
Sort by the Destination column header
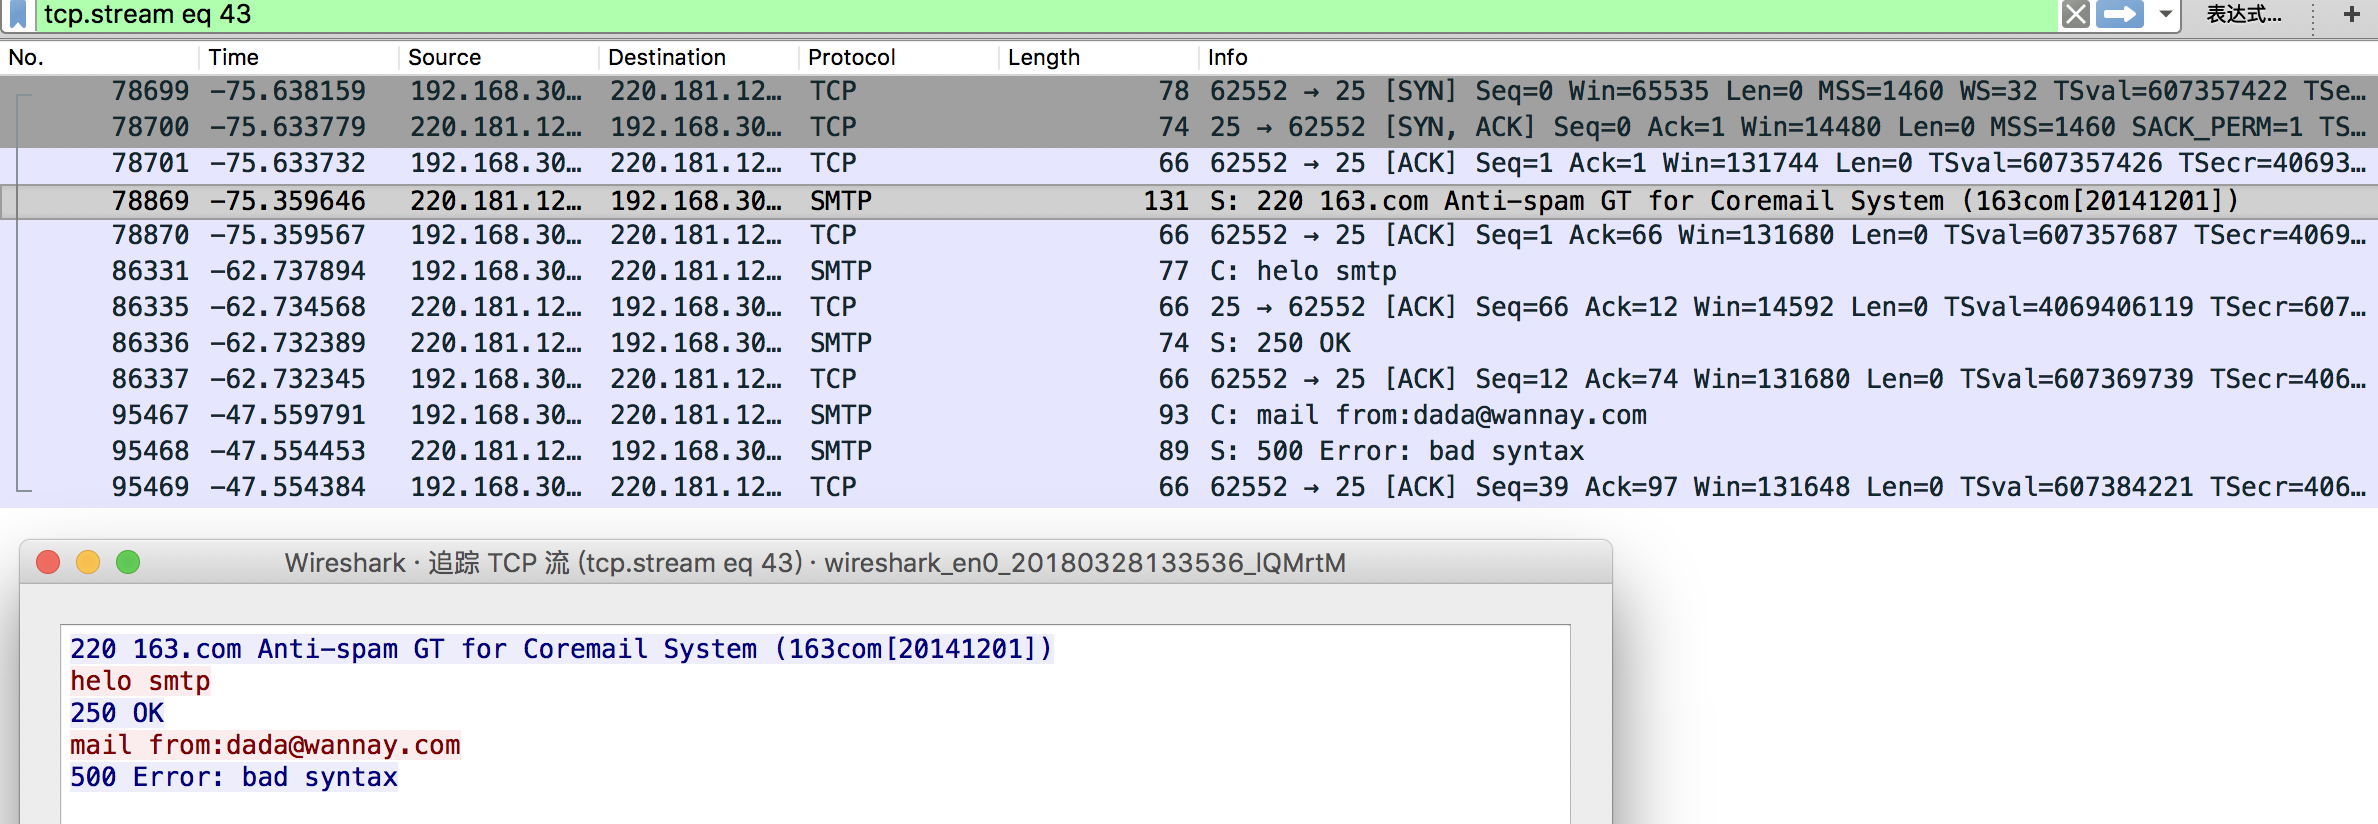pyautogui.click(x=700, y=57)
